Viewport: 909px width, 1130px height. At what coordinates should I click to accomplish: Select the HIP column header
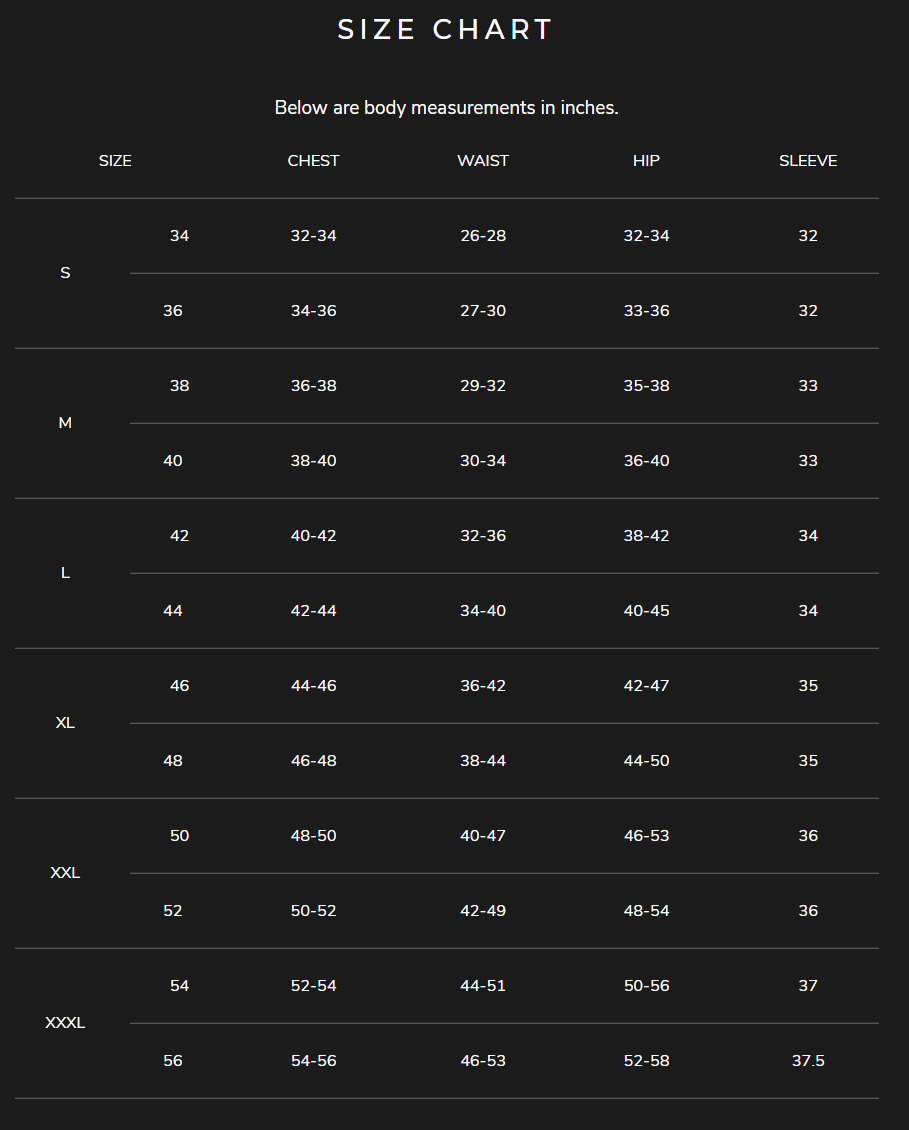tap(646, 161)
